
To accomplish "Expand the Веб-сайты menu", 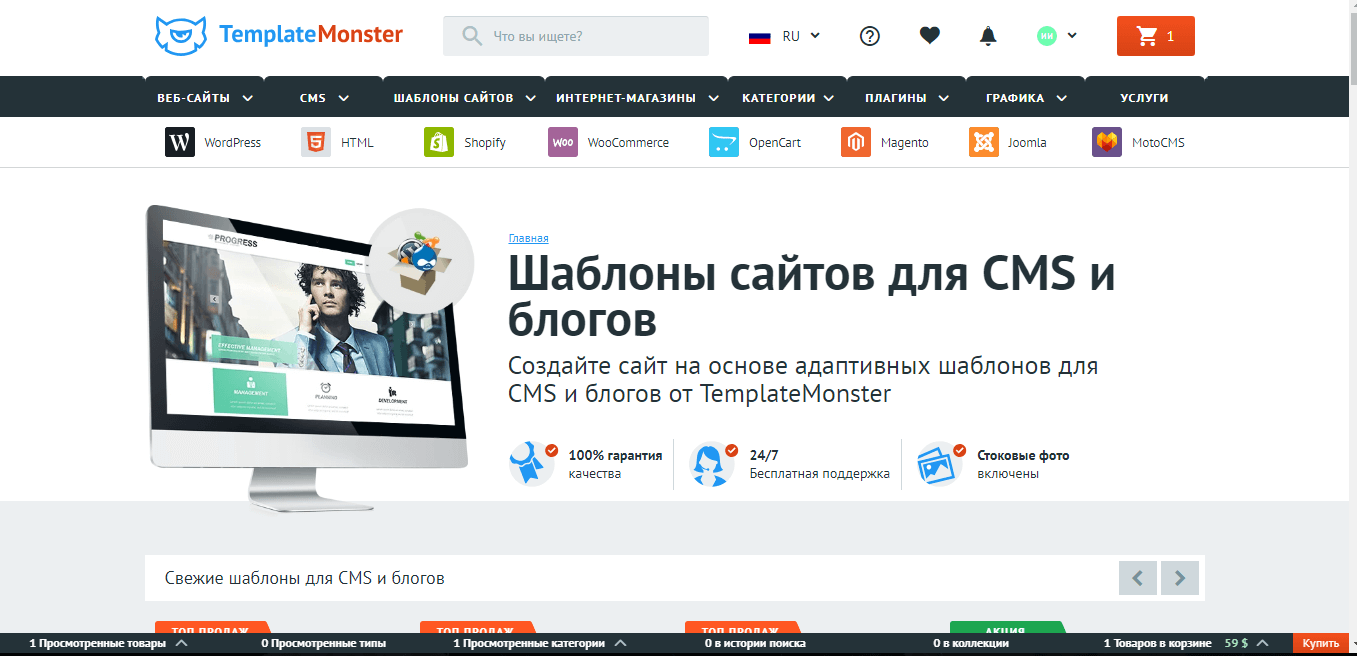I will click(x=204, y=98).
